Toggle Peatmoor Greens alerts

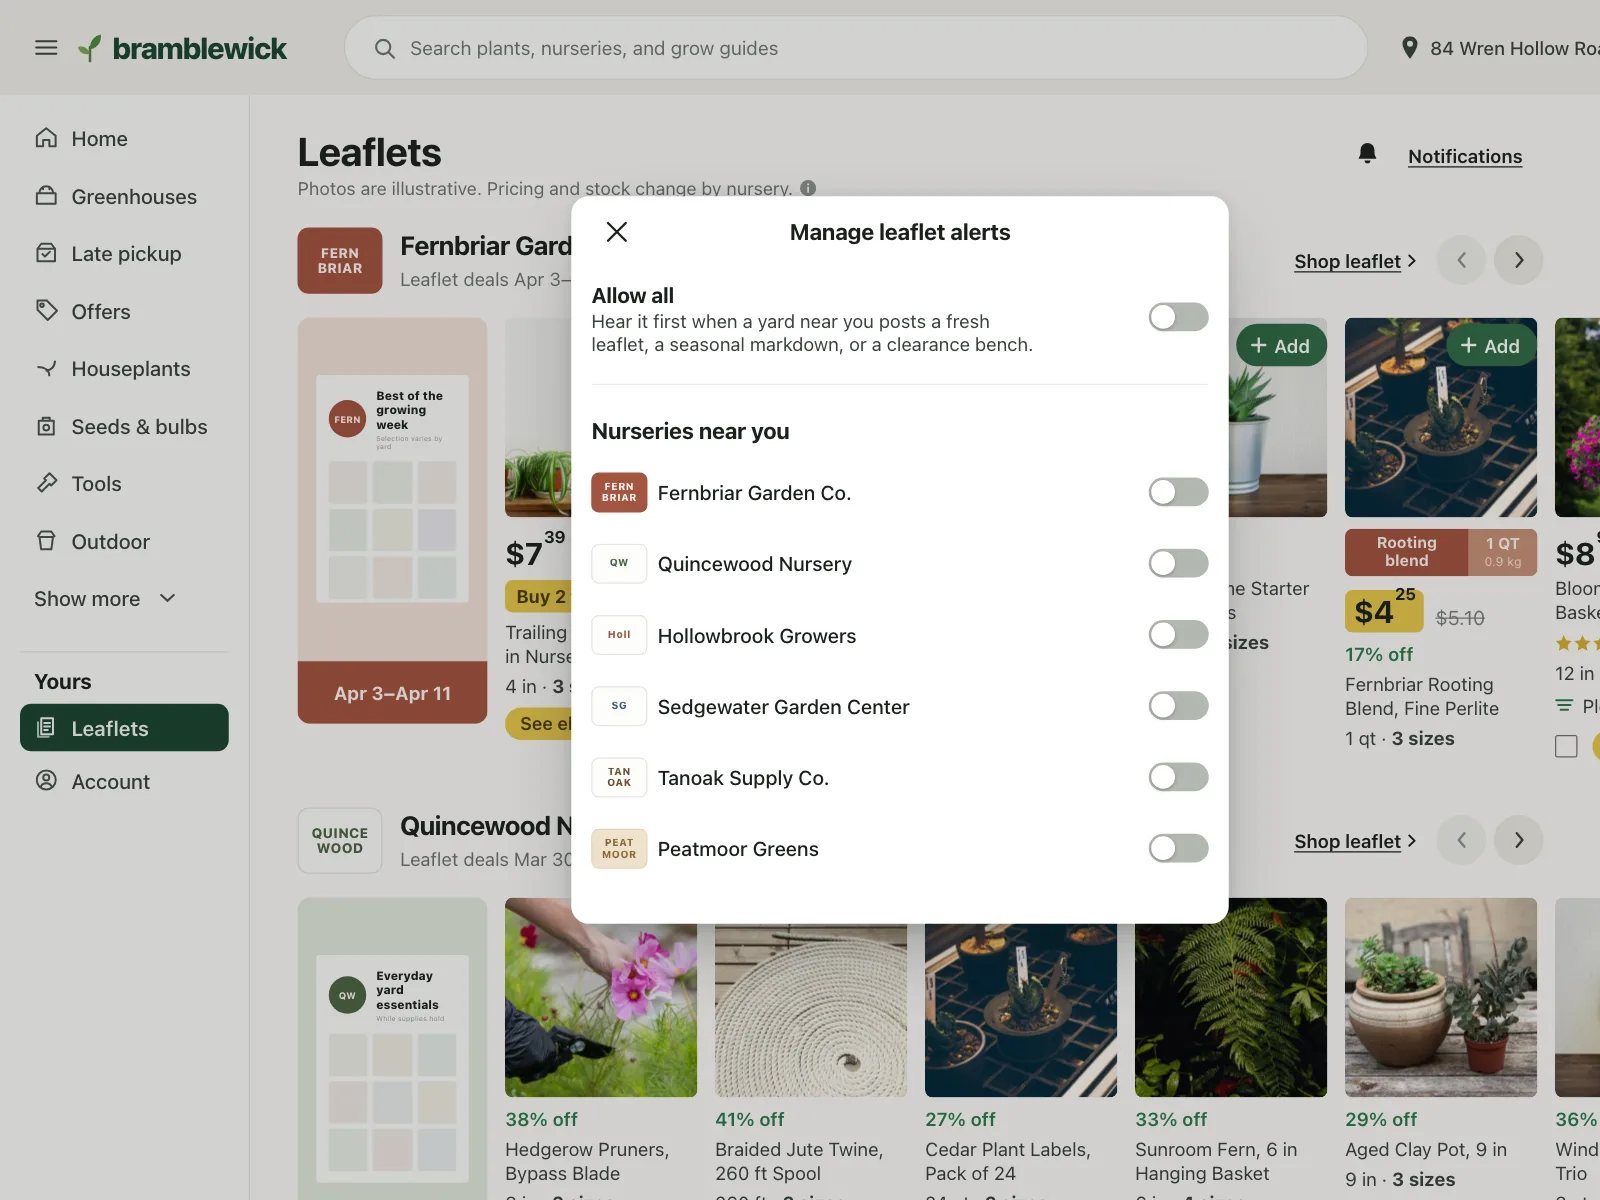(1178, 848)
